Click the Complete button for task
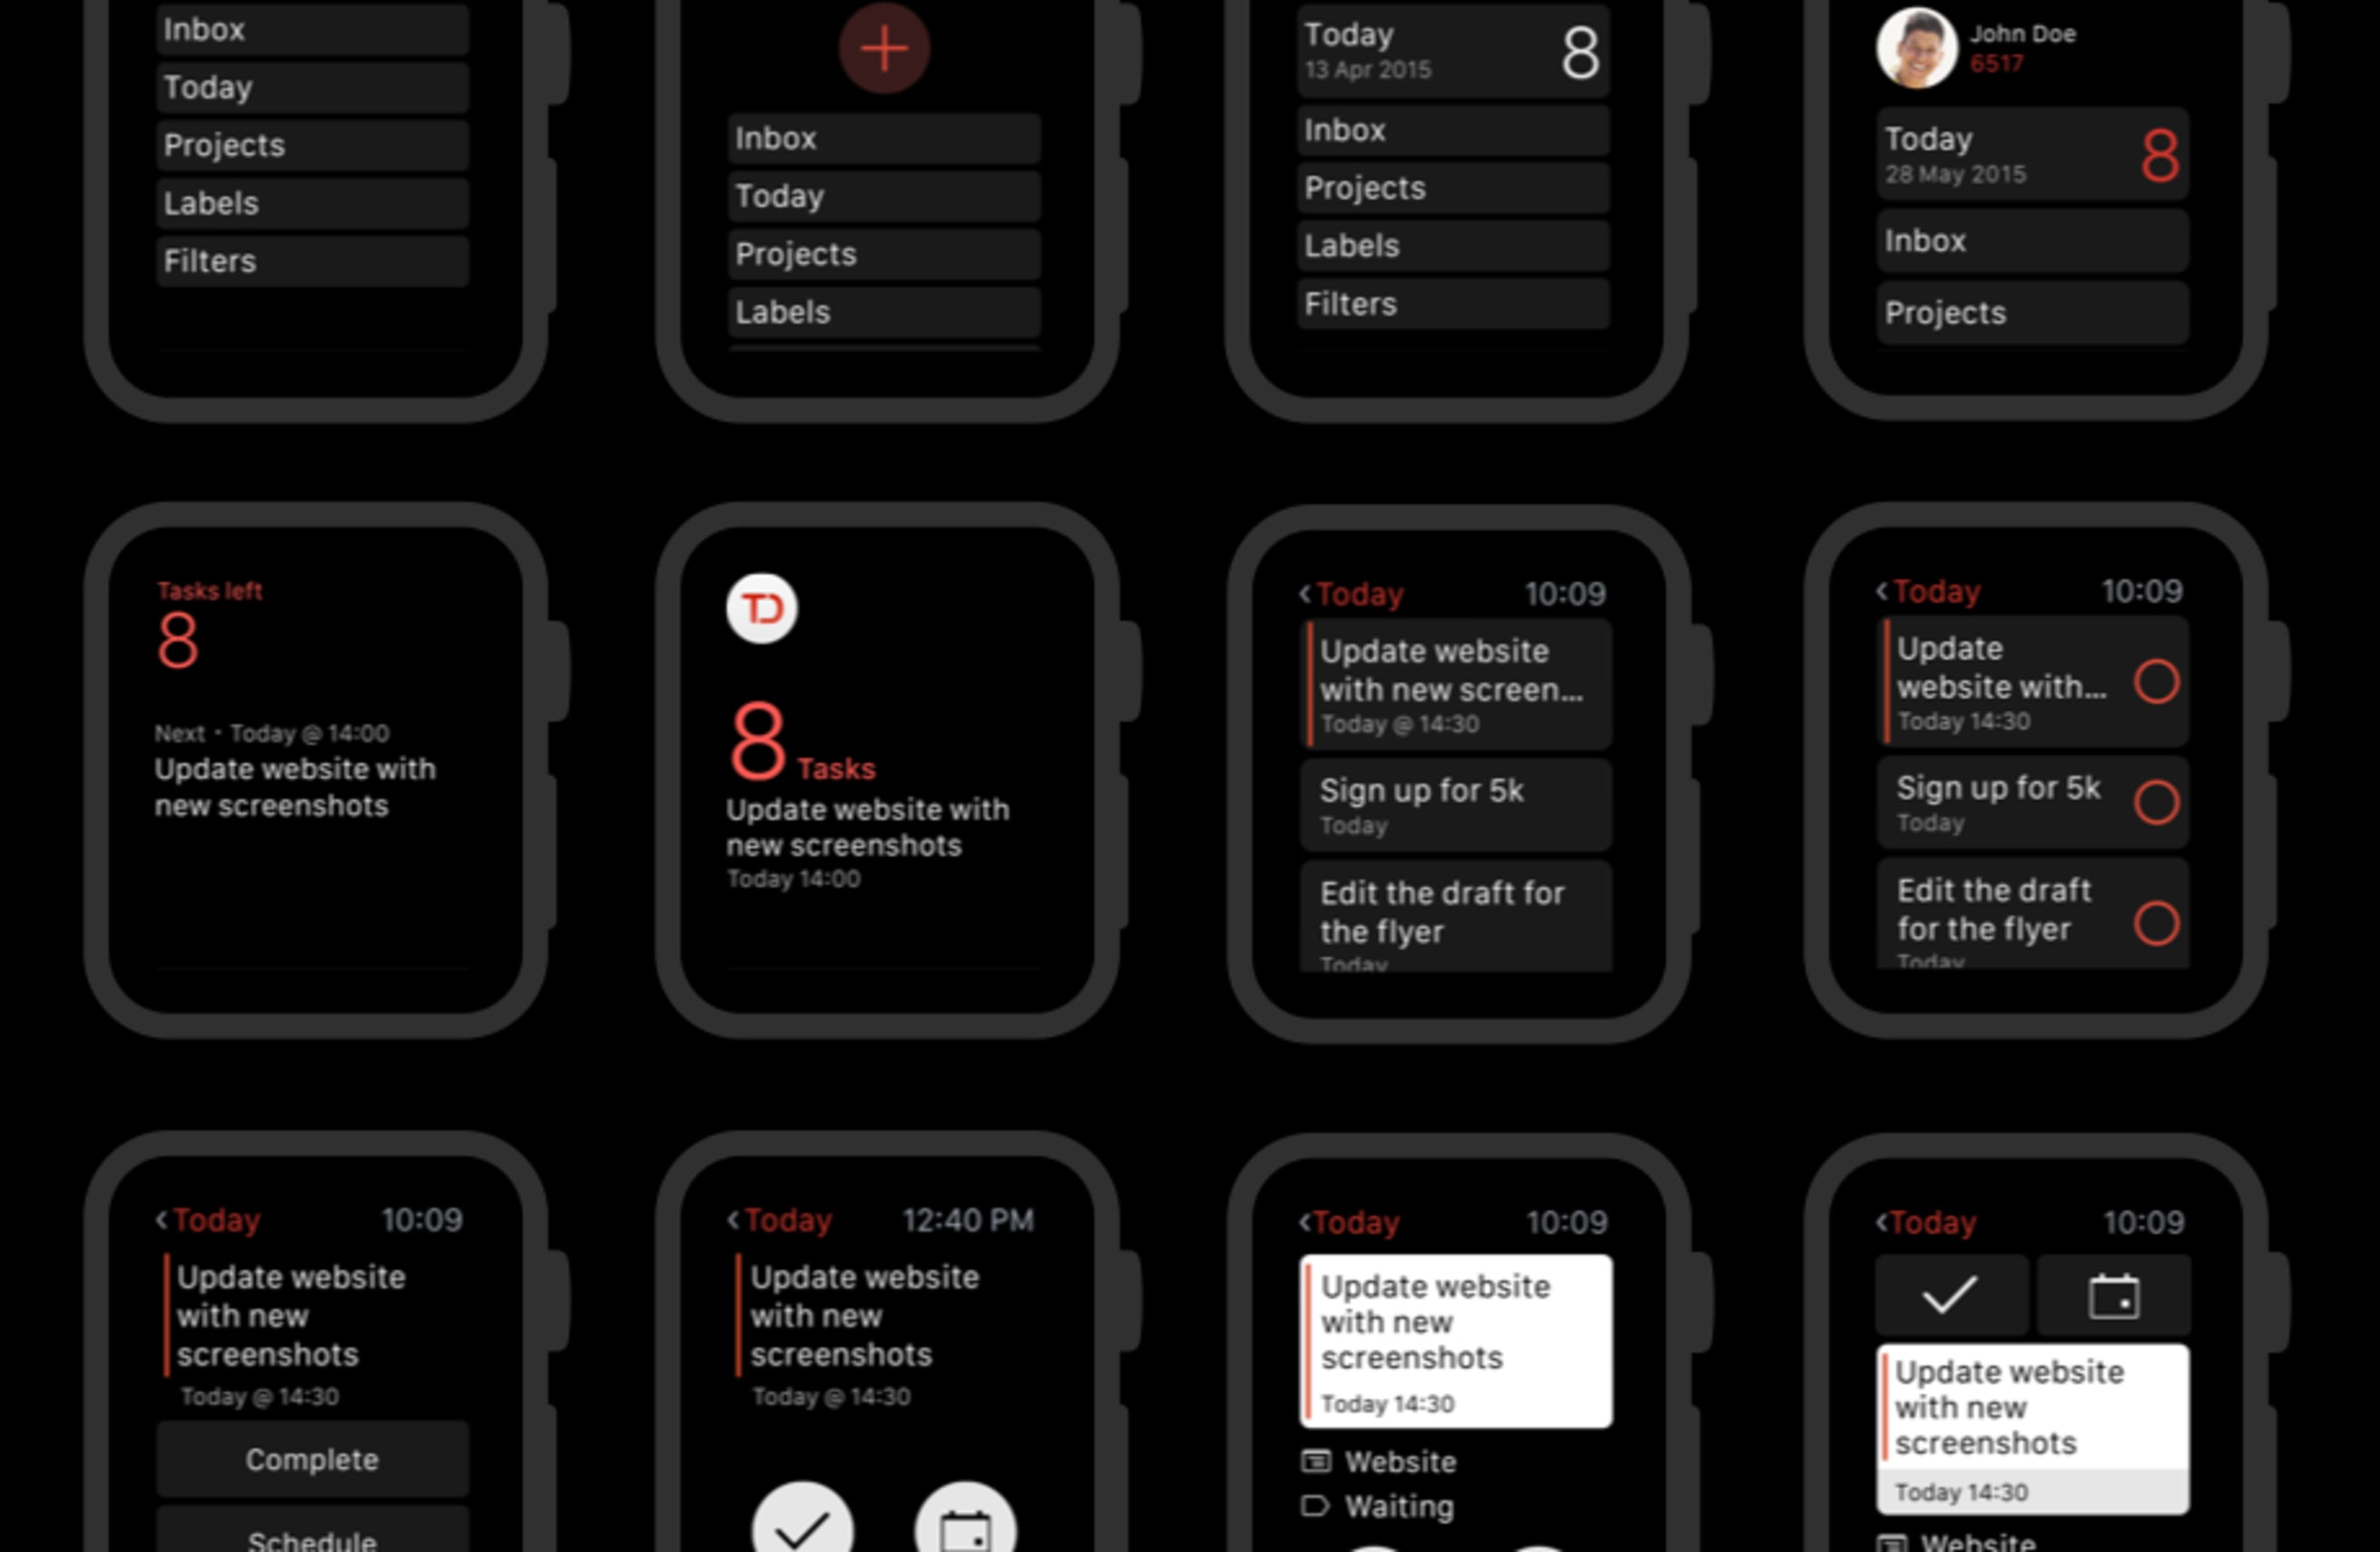Image resolution: width=2380 pixels, height=1552 pixels. pyautogui.click(x=308, y=1459)
